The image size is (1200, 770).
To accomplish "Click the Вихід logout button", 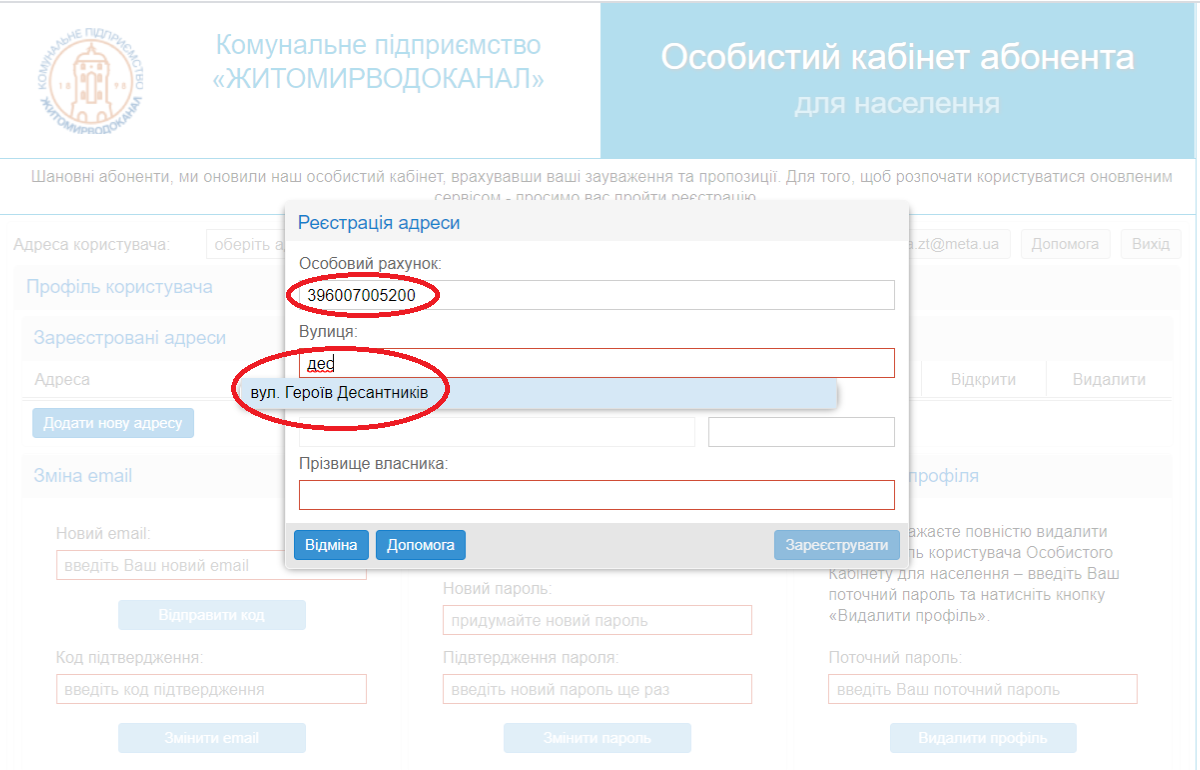I will [x=1150, y=244].
